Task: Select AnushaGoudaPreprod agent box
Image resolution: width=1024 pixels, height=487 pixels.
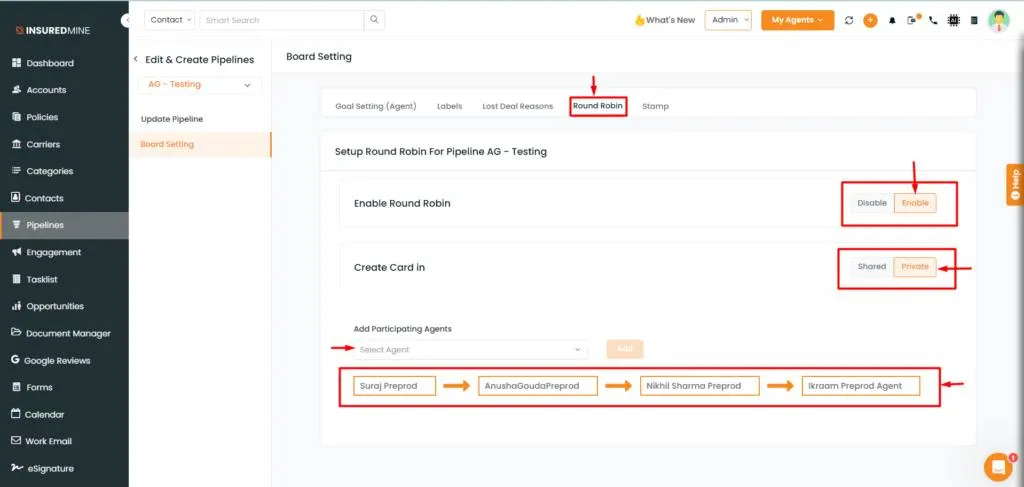Action: pos(538,386)
